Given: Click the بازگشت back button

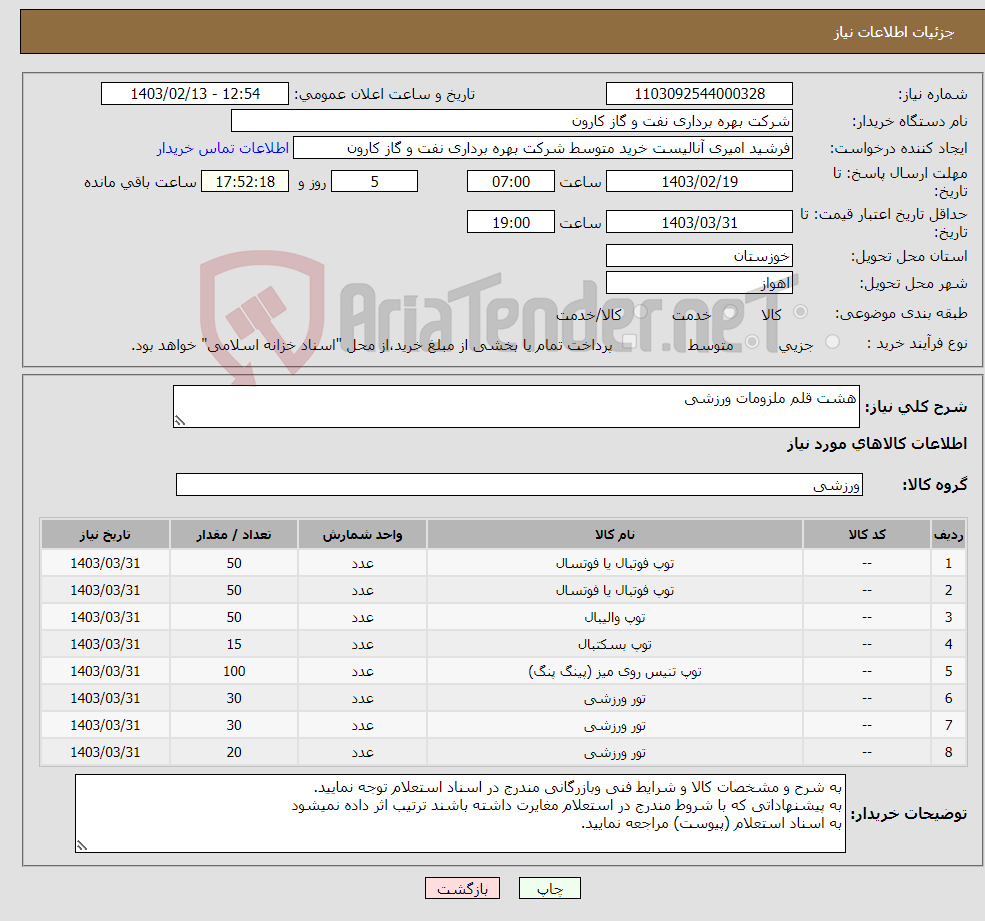Looking at the screenshot, I should 462,888.
